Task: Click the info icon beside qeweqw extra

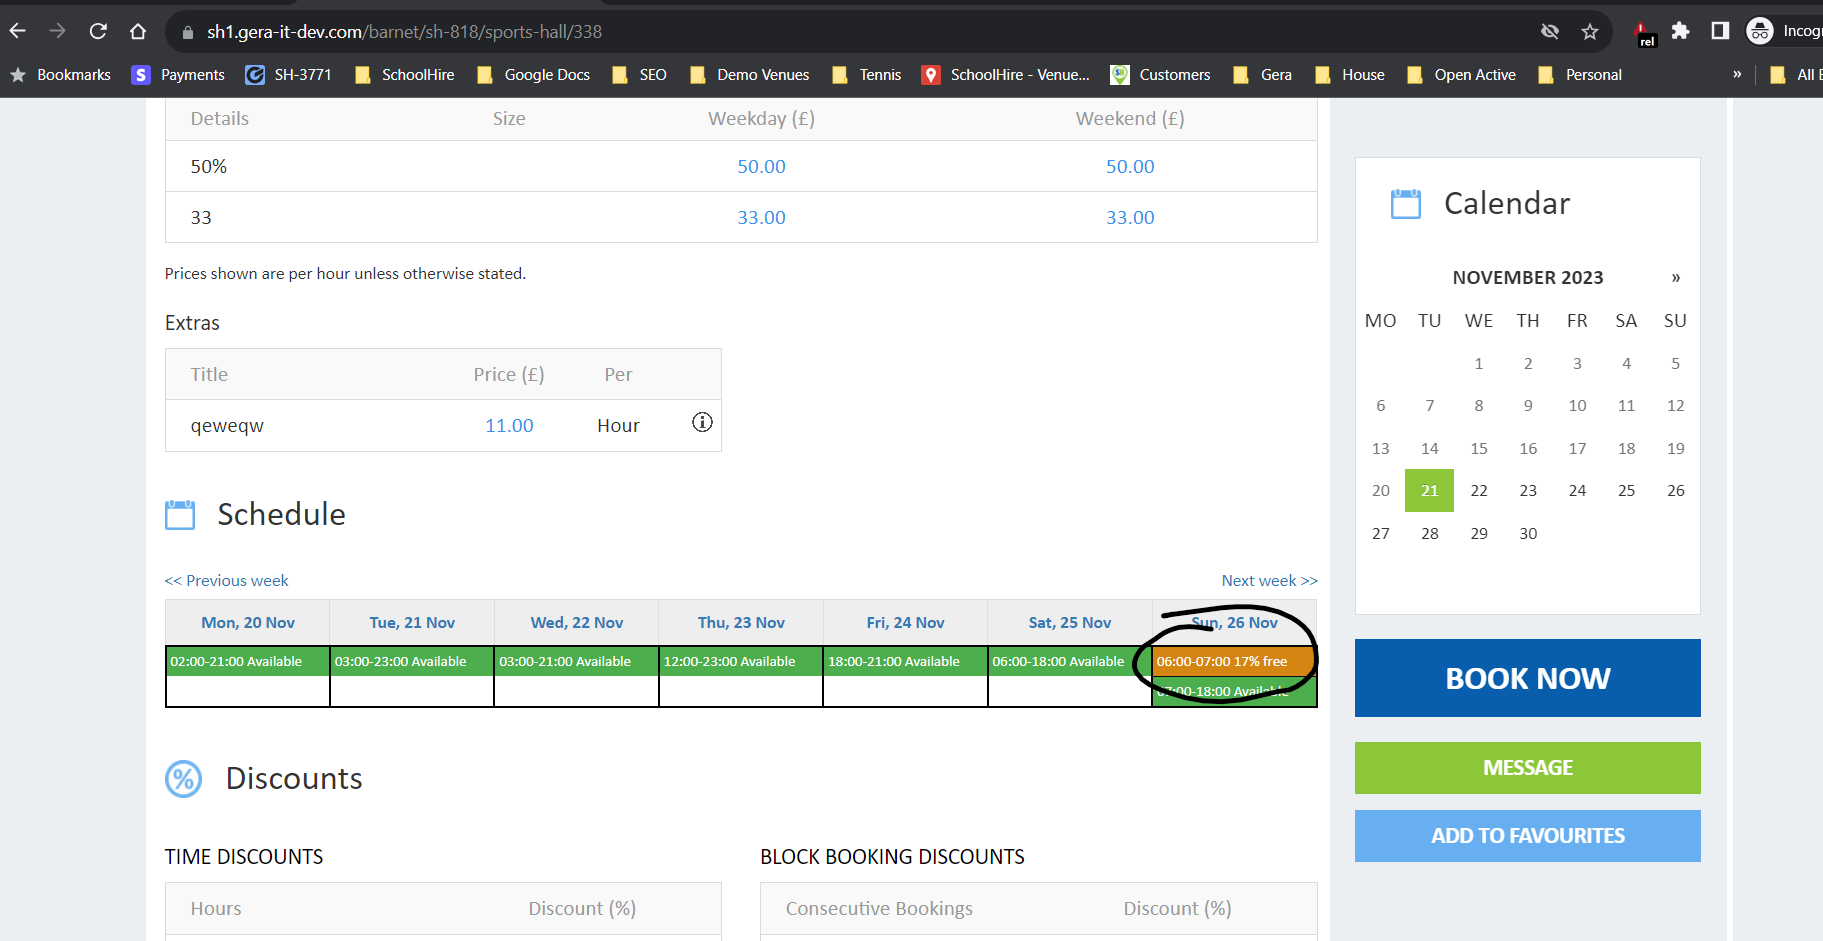Action: pyautogui.click(x=702, y=423)
